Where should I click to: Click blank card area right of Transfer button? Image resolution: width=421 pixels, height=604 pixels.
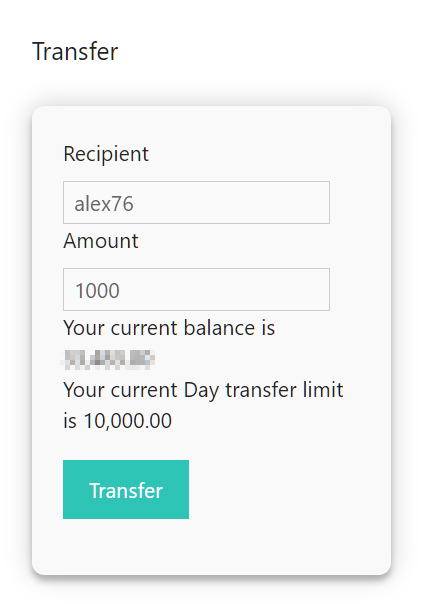pyautogui.click(x=289, y=489)
